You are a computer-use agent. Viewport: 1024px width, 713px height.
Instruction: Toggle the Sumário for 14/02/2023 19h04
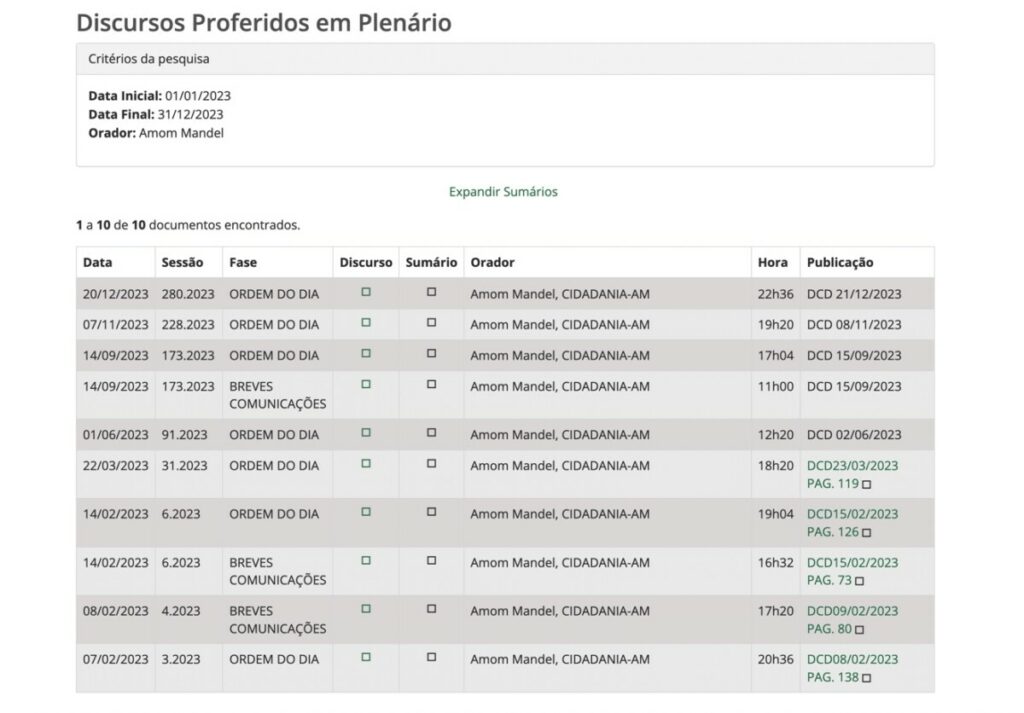(x=431, y=512)
